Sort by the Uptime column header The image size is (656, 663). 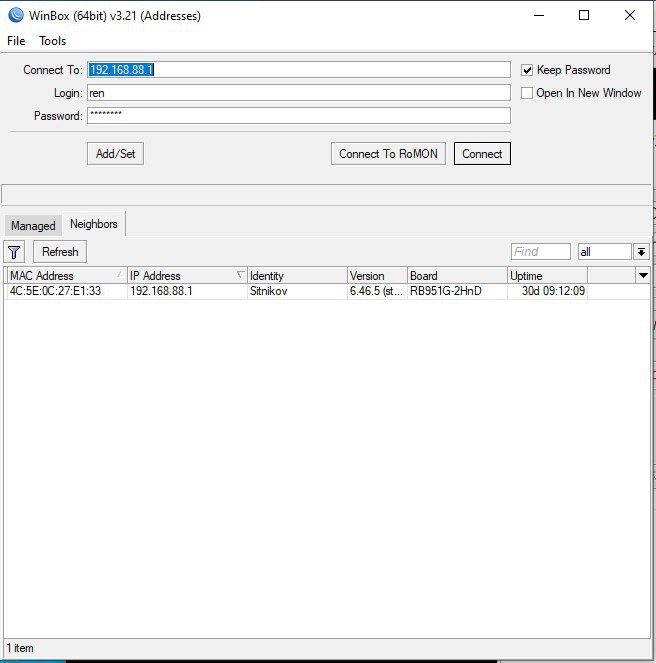(547, 276)
